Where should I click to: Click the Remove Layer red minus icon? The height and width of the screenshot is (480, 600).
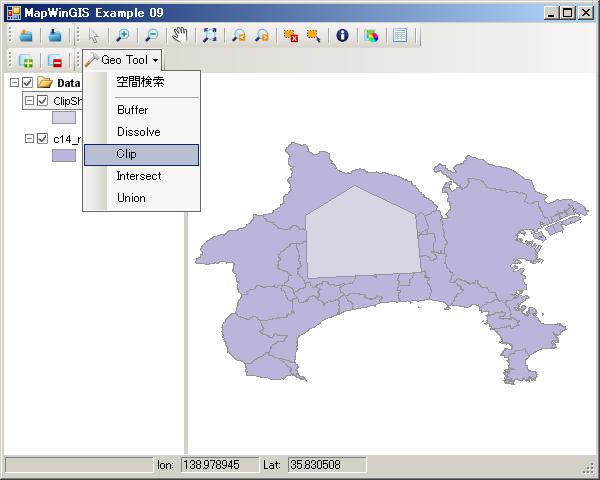pyautogui.click(x=55, y=61)
